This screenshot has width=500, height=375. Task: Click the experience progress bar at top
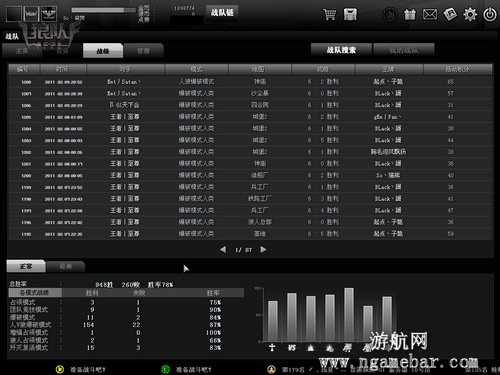pos(103,10)
